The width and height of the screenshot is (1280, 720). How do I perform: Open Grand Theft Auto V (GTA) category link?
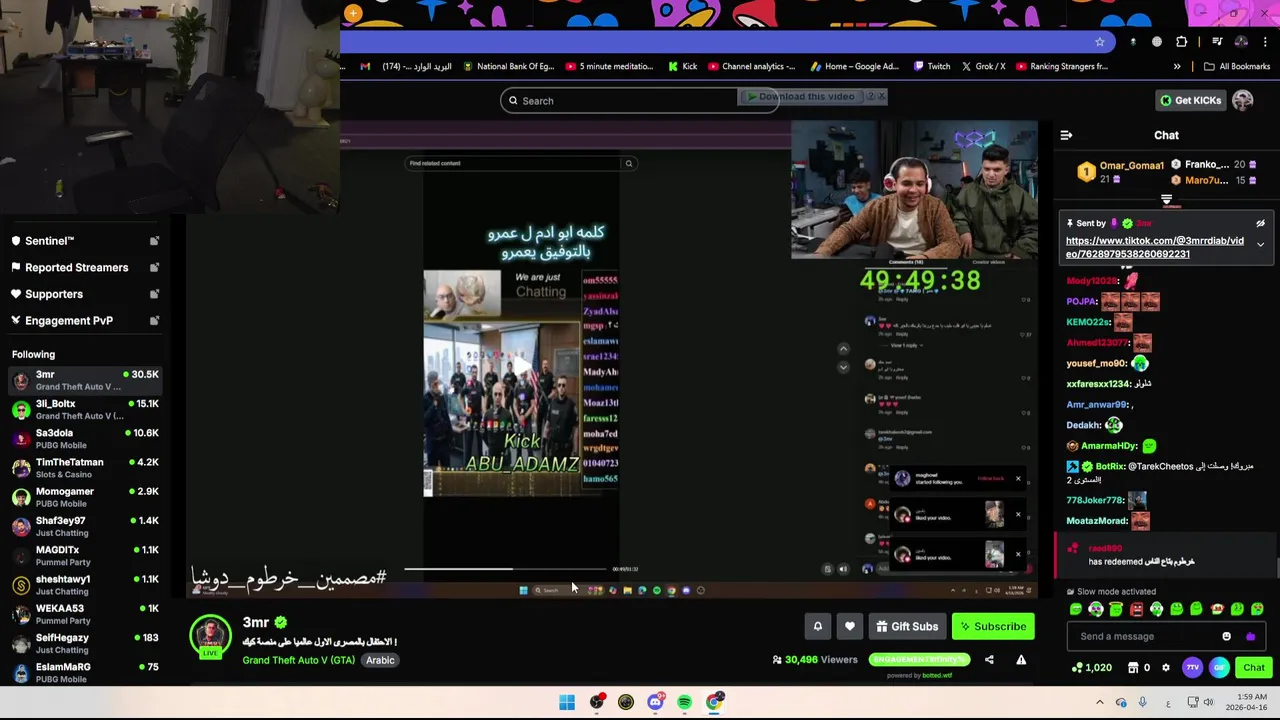pyautogui.click(x=298, y=660)
